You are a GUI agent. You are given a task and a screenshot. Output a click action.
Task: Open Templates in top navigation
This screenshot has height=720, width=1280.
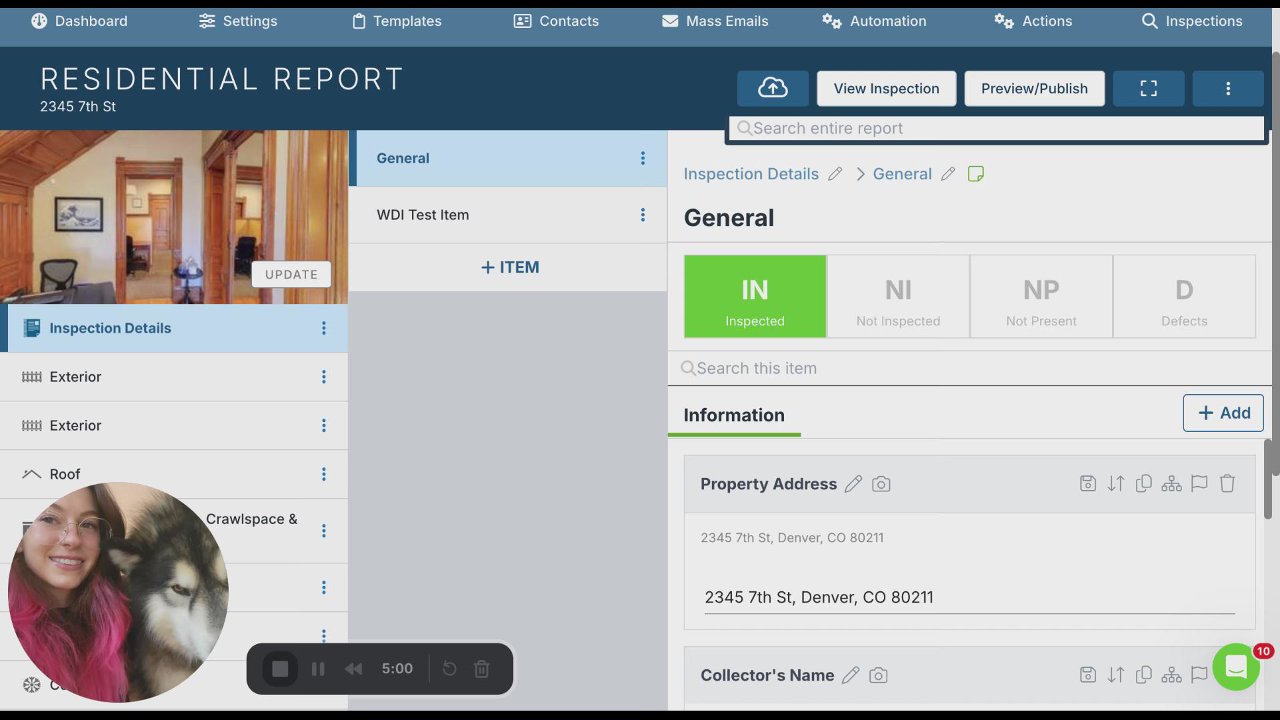[x=397, y=21]
